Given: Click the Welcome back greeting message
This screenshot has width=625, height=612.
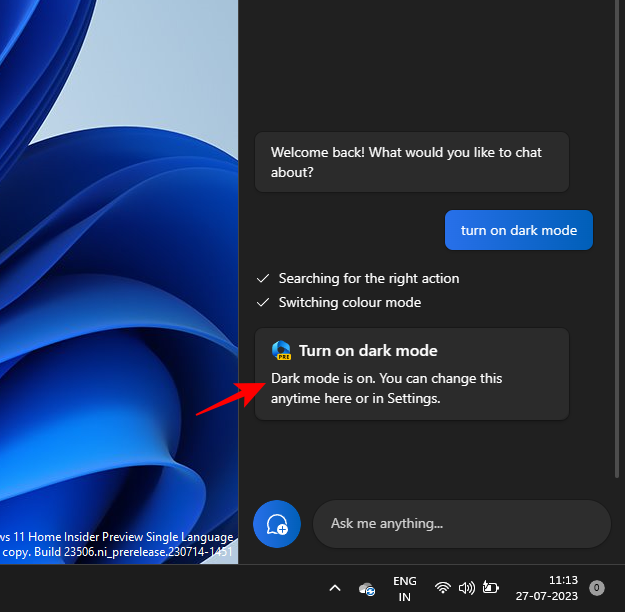Looking at the screenshot, I should coord(411,162).
